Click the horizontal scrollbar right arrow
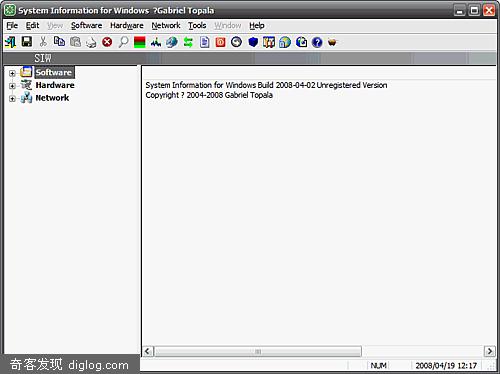This screenshot has width=500, height=374. click(489, 351)
